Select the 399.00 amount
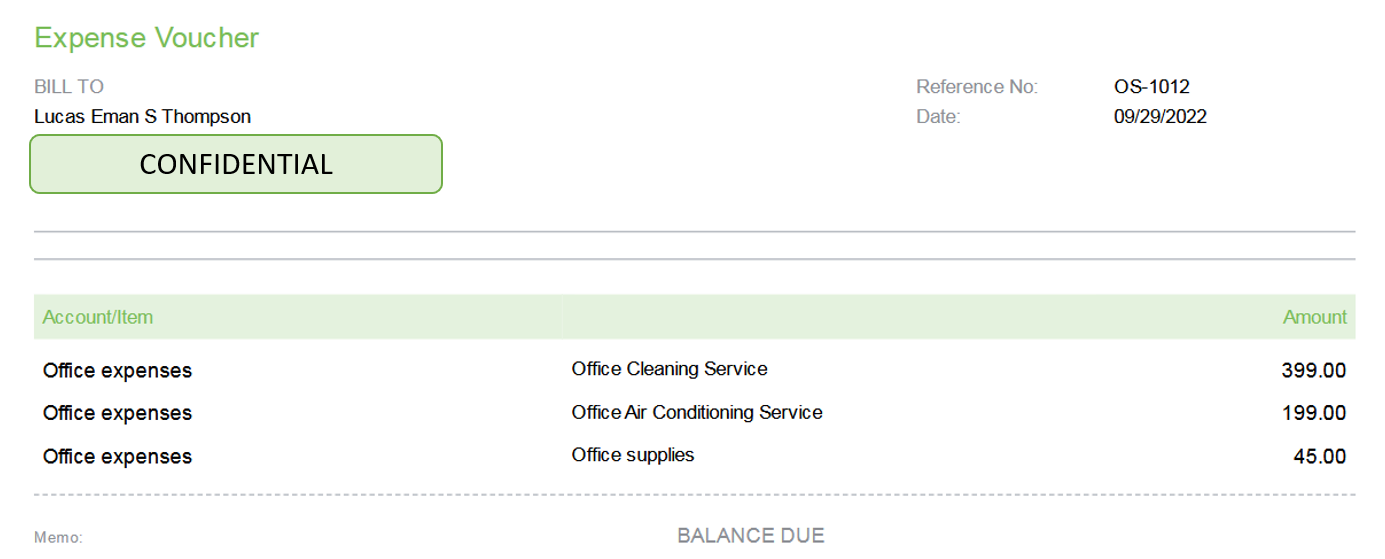1385x559 pixels. coord(1314,371)
